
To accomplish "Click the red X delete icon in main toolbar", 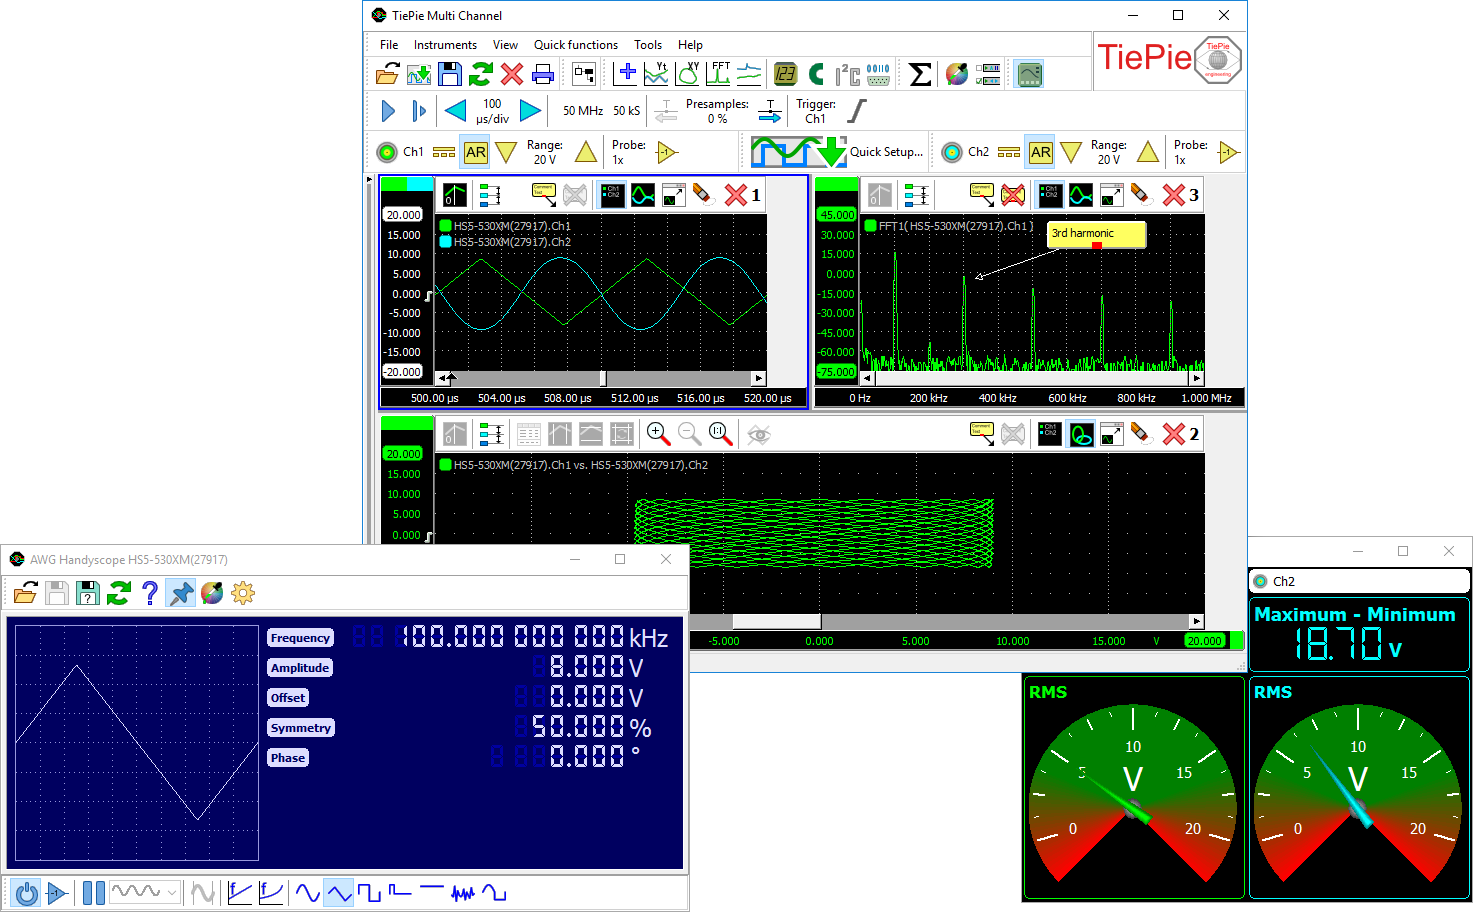I will (x=512, y=74).
